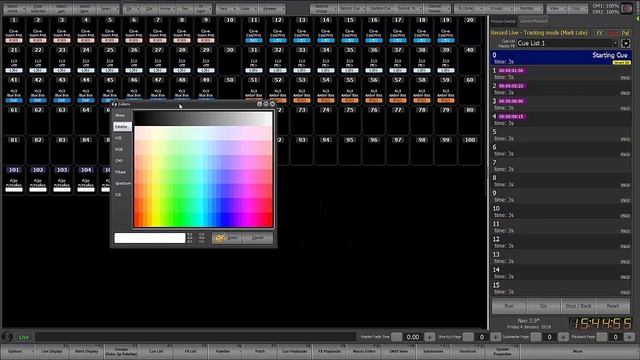The height and width of the screenshot is (360, 640).
Task: Select the RGB tab in Colors dialog
Action: [x=122, y=150]
